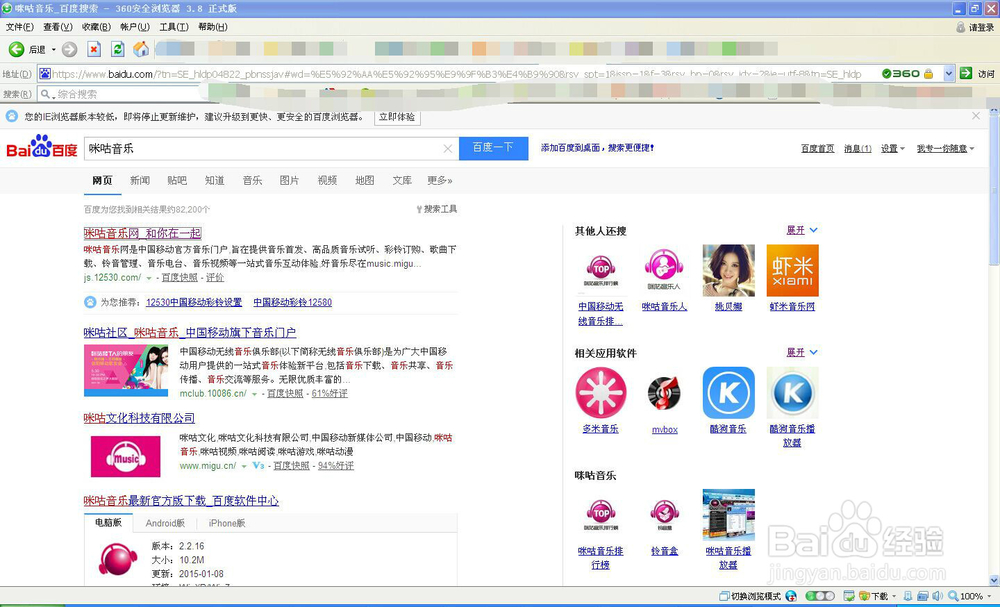The image size is (1000, 607).
Task: Click the orange 虾米 xiami icon
Action: (792, 270)
